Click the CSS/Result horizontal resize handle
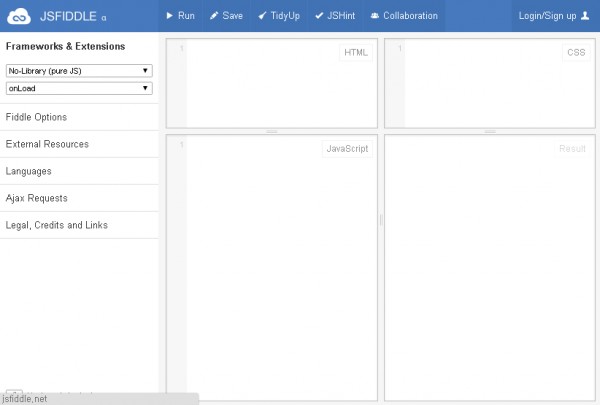Screen dimensions: 600x405 click(x=490, y=131)
